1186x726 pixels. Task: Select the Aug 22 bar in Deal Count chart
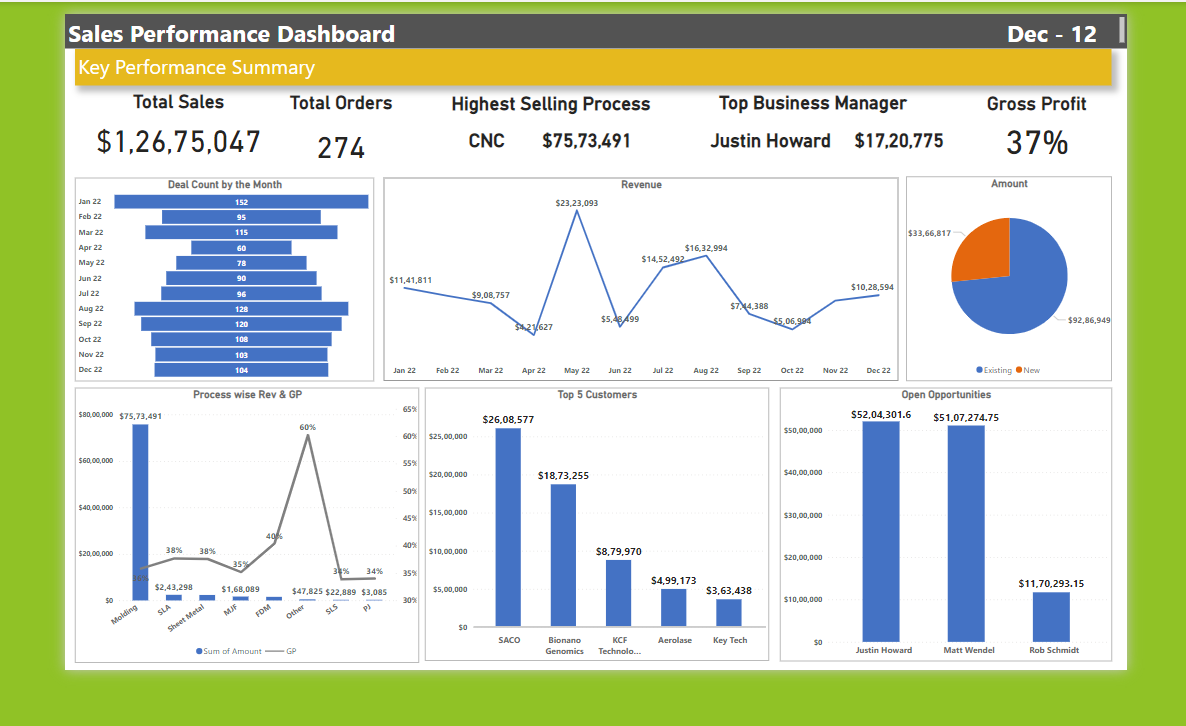pos(241,309)
